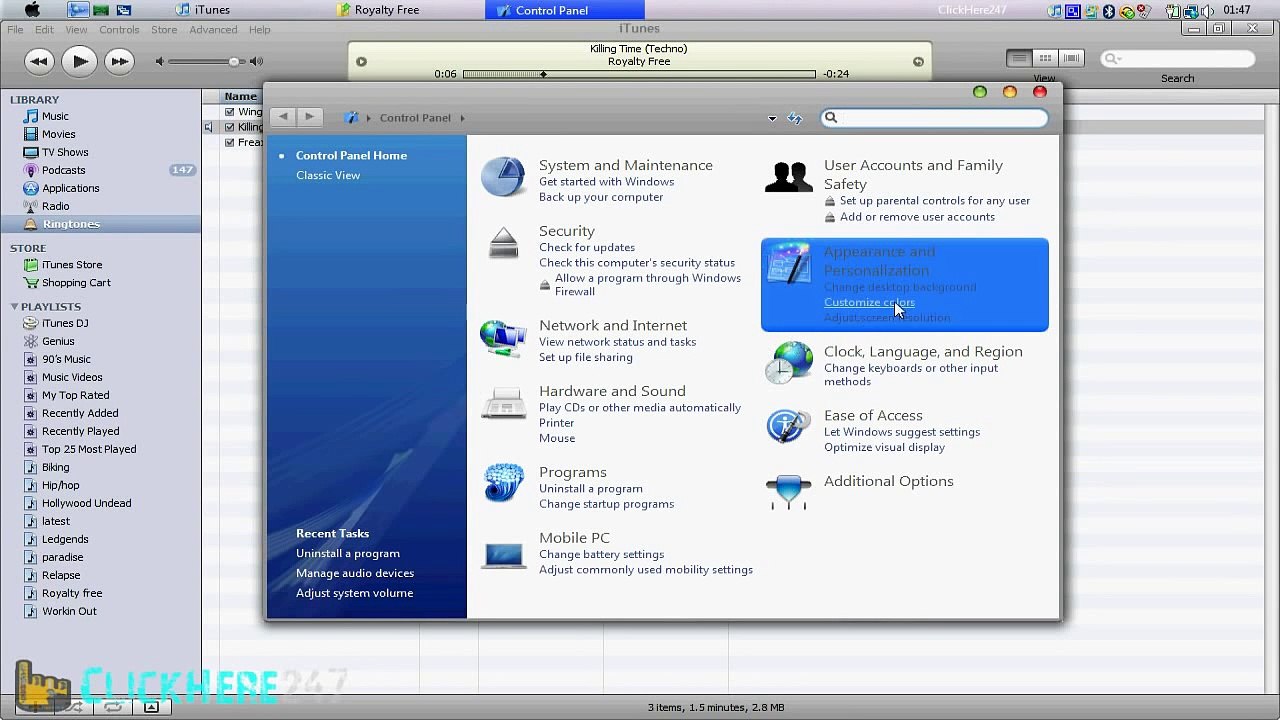This screenshot has width=1280, height=720.
Task: Select Music in iTunes library
Action: click(55, 116)
